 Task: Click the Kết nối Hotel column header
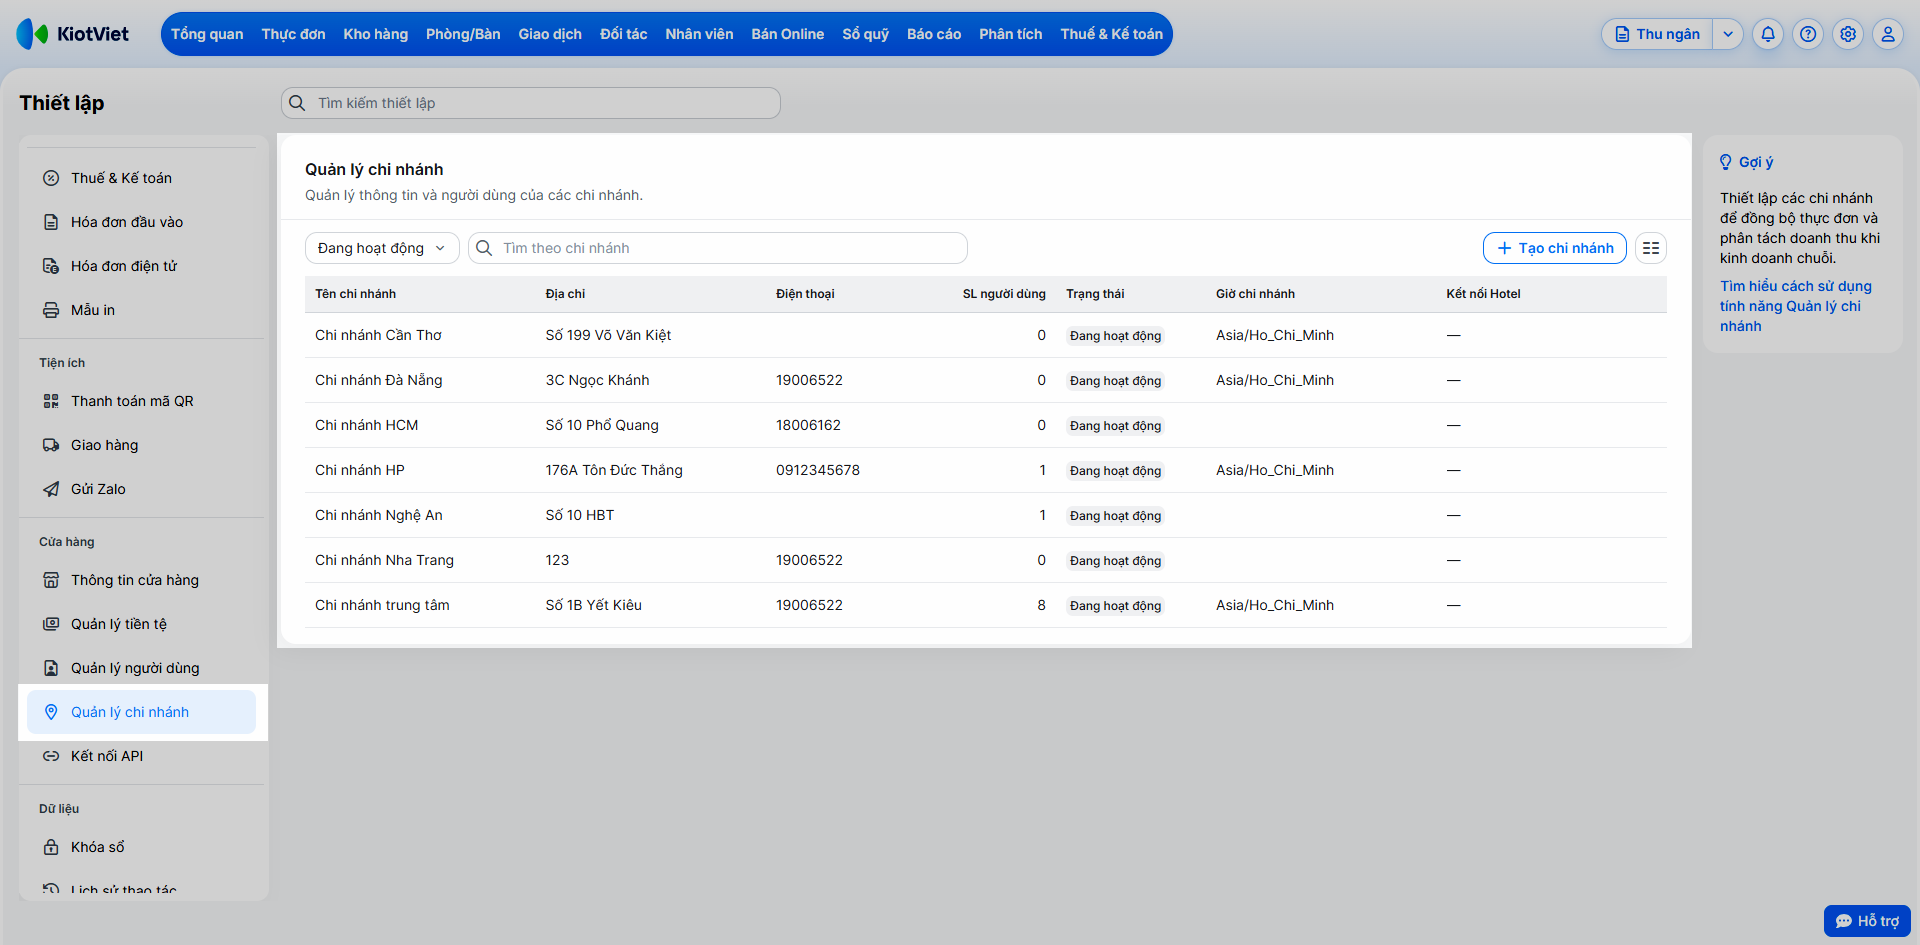(x=1483, y=294)
